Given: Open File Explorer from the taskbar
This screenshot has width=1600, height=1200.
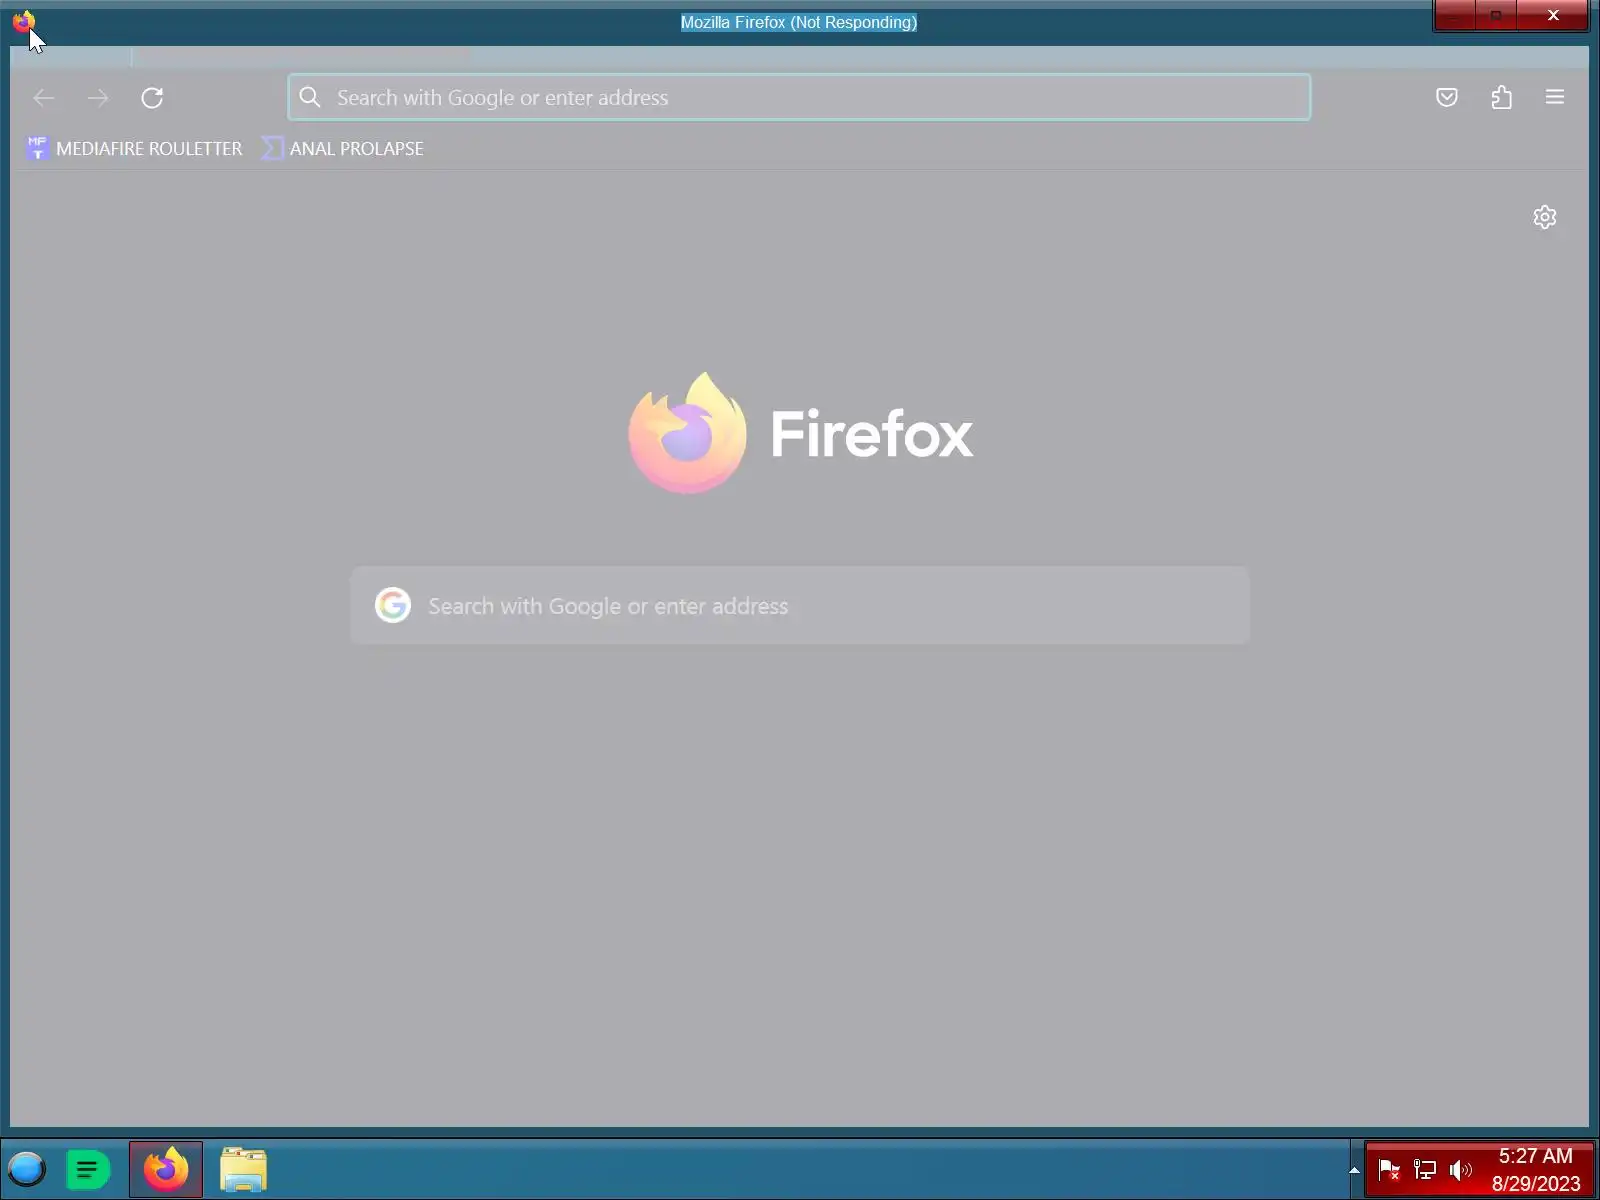Looking at the screenshot, I should click(243, 1169).
